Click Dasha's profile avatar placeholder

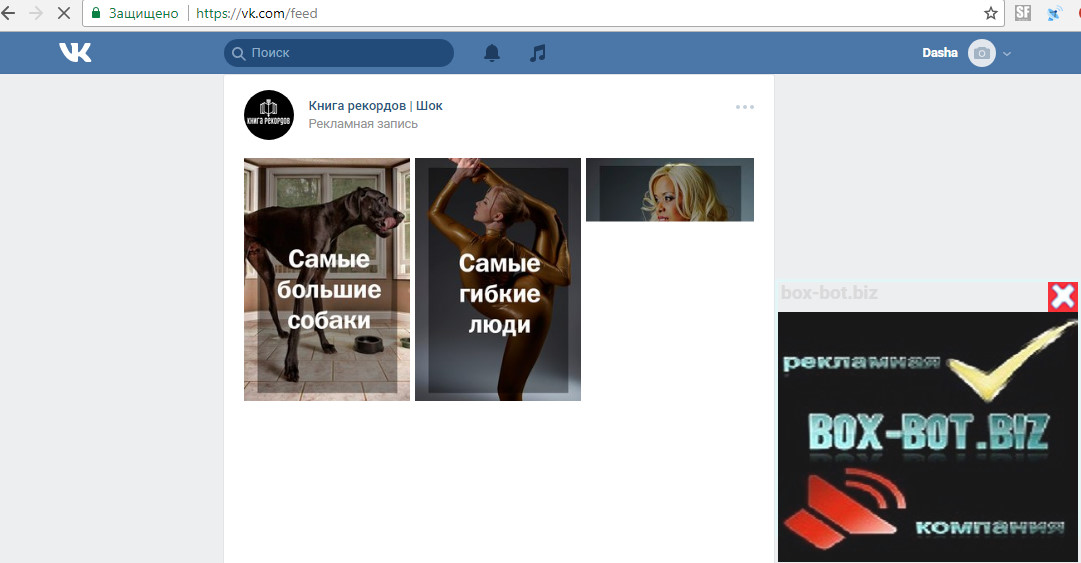[982, 53]
